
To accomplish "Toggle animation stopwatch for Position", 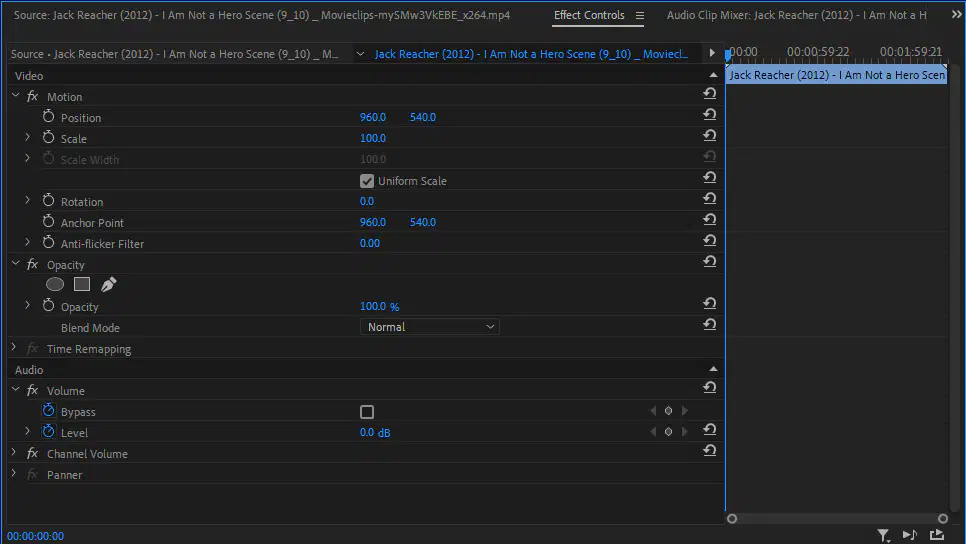I will (48, 116).
